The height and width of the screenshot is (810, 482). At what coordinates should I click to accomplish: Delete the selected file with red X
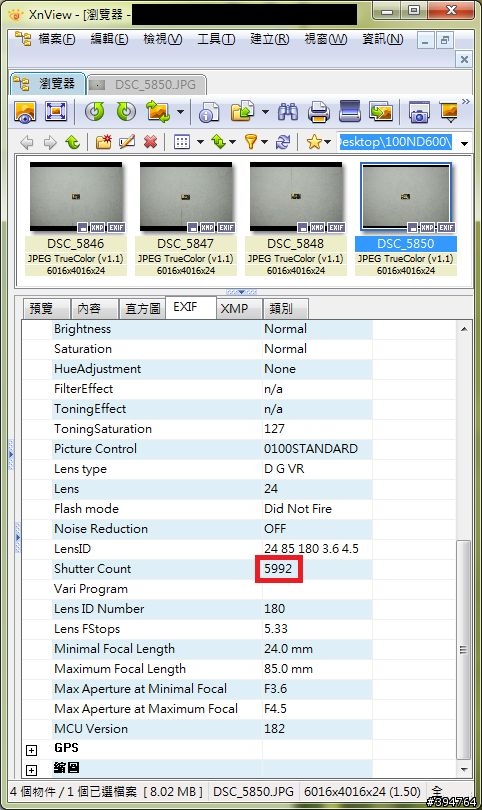(x=150, y=142)
